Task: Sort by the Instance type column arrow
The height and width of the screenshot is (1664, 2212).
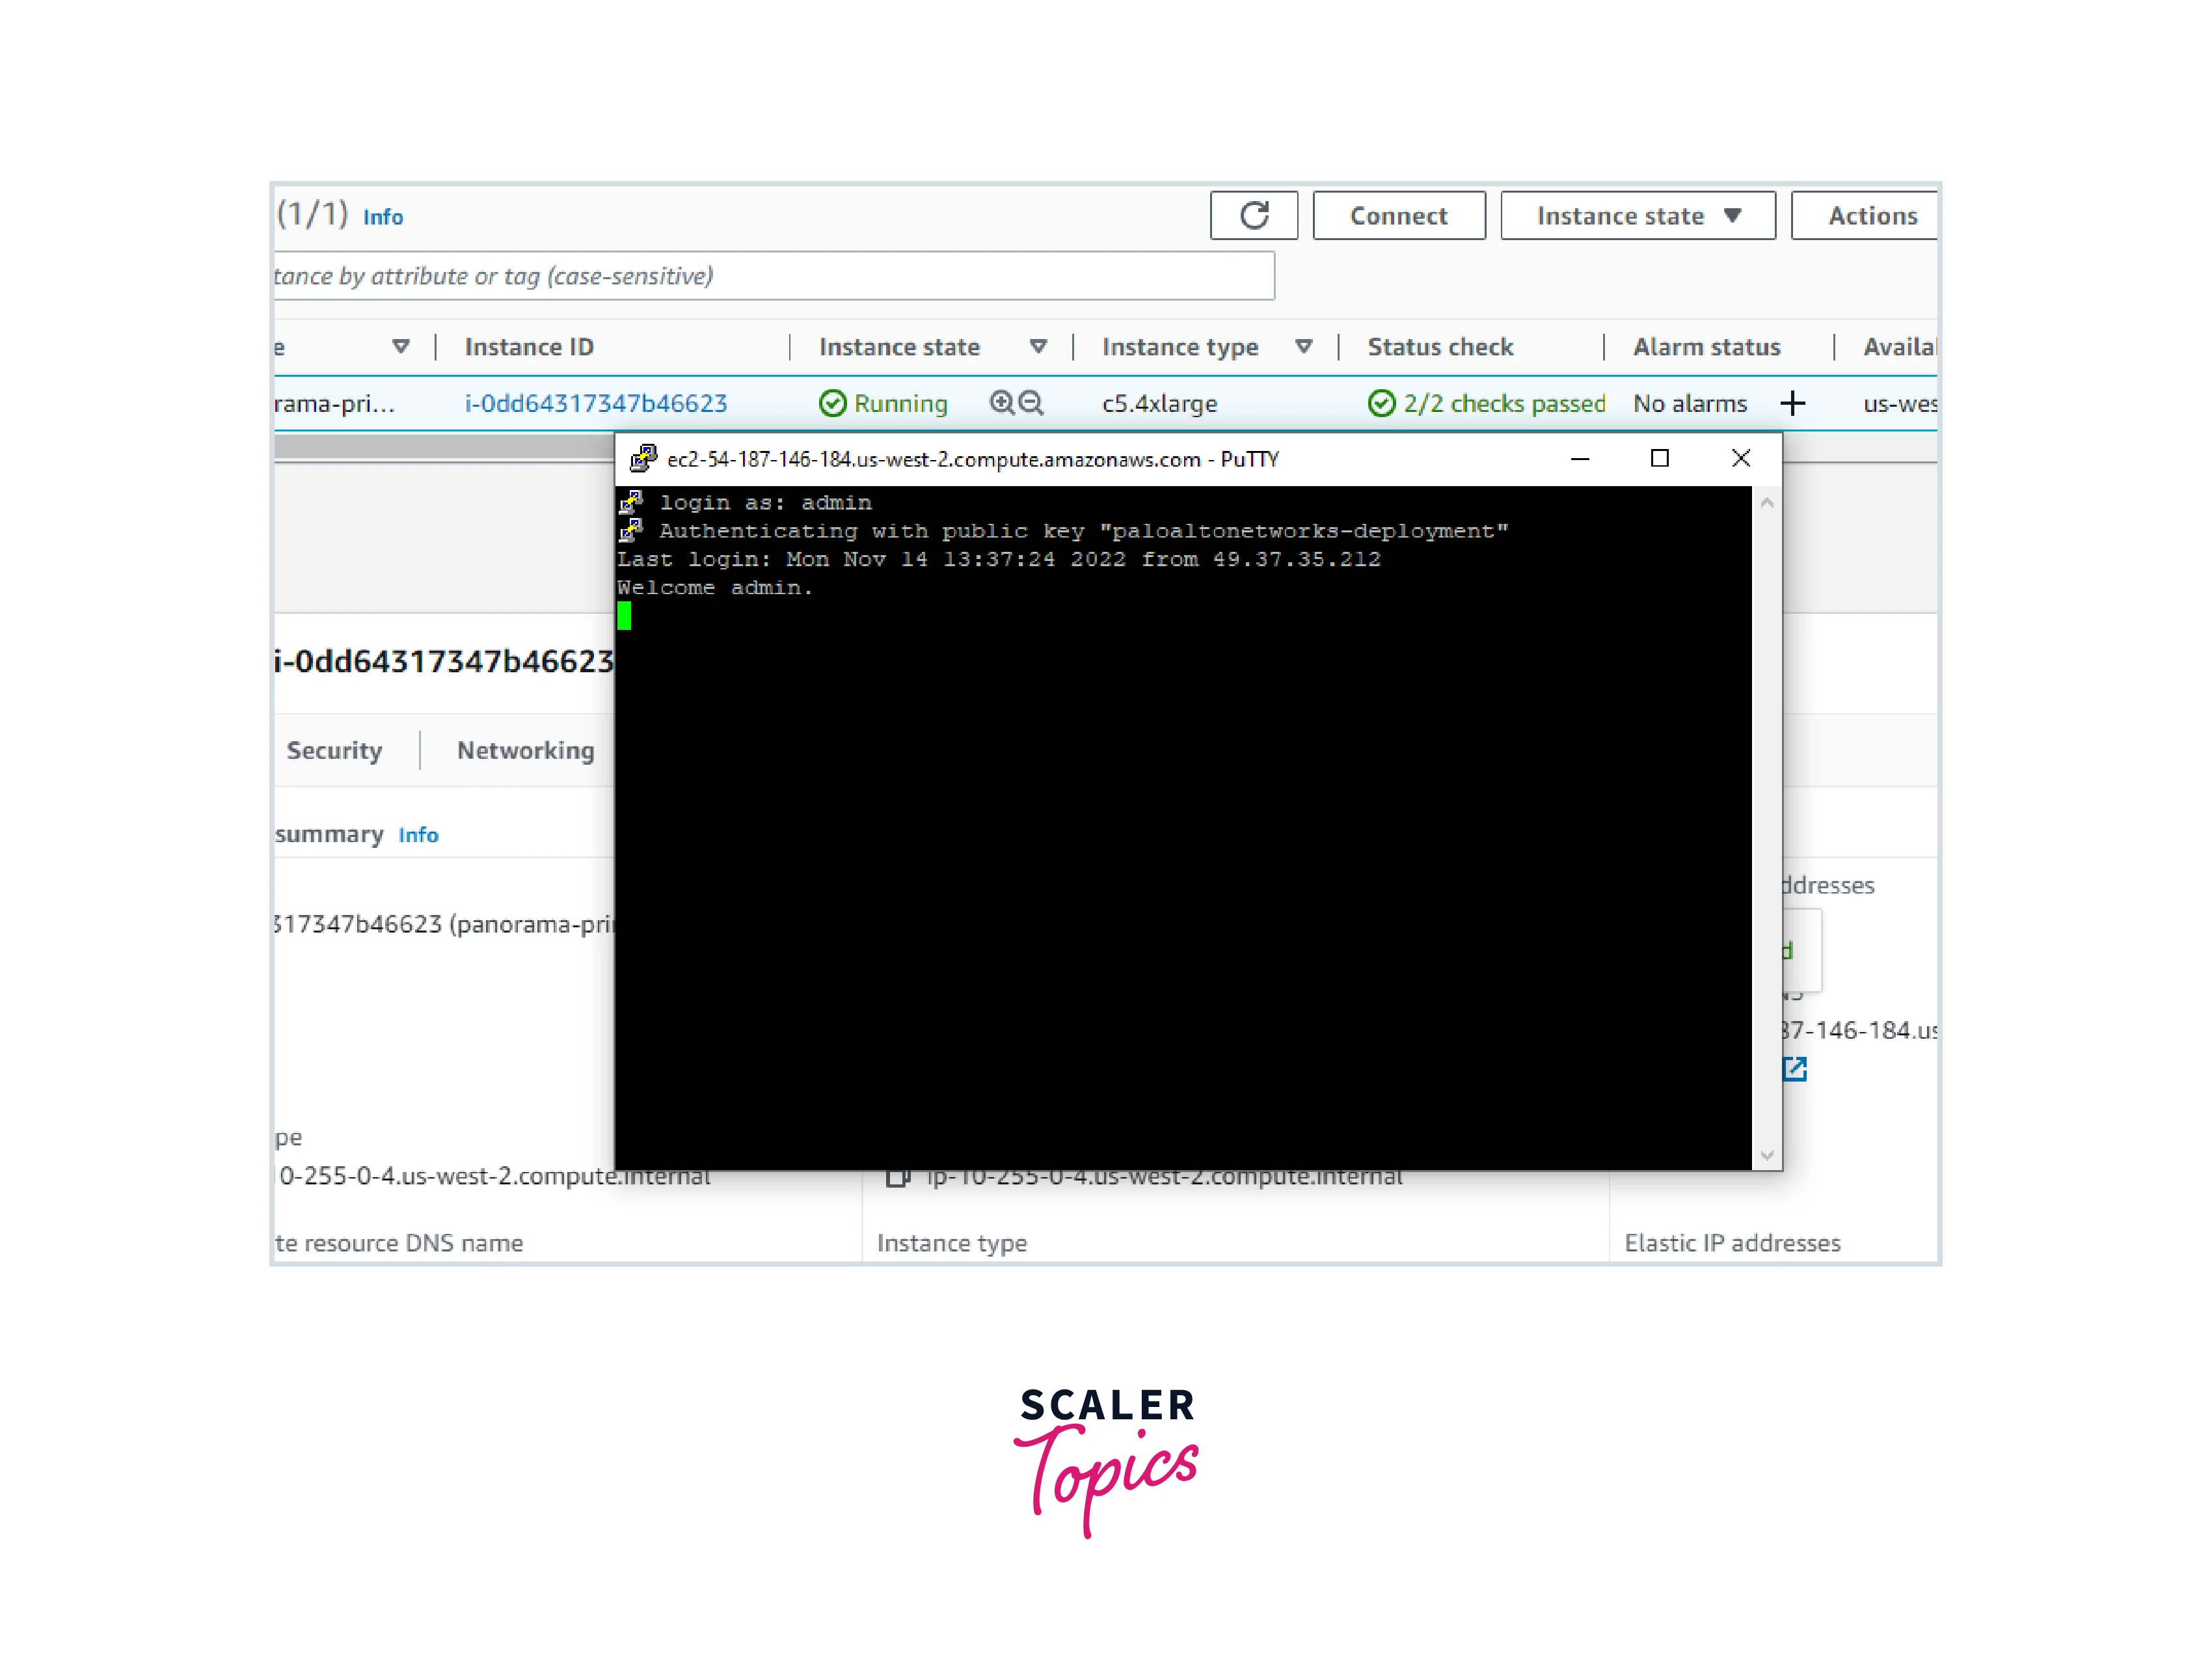Action: pyautogui.click(x=1303, y=347)
